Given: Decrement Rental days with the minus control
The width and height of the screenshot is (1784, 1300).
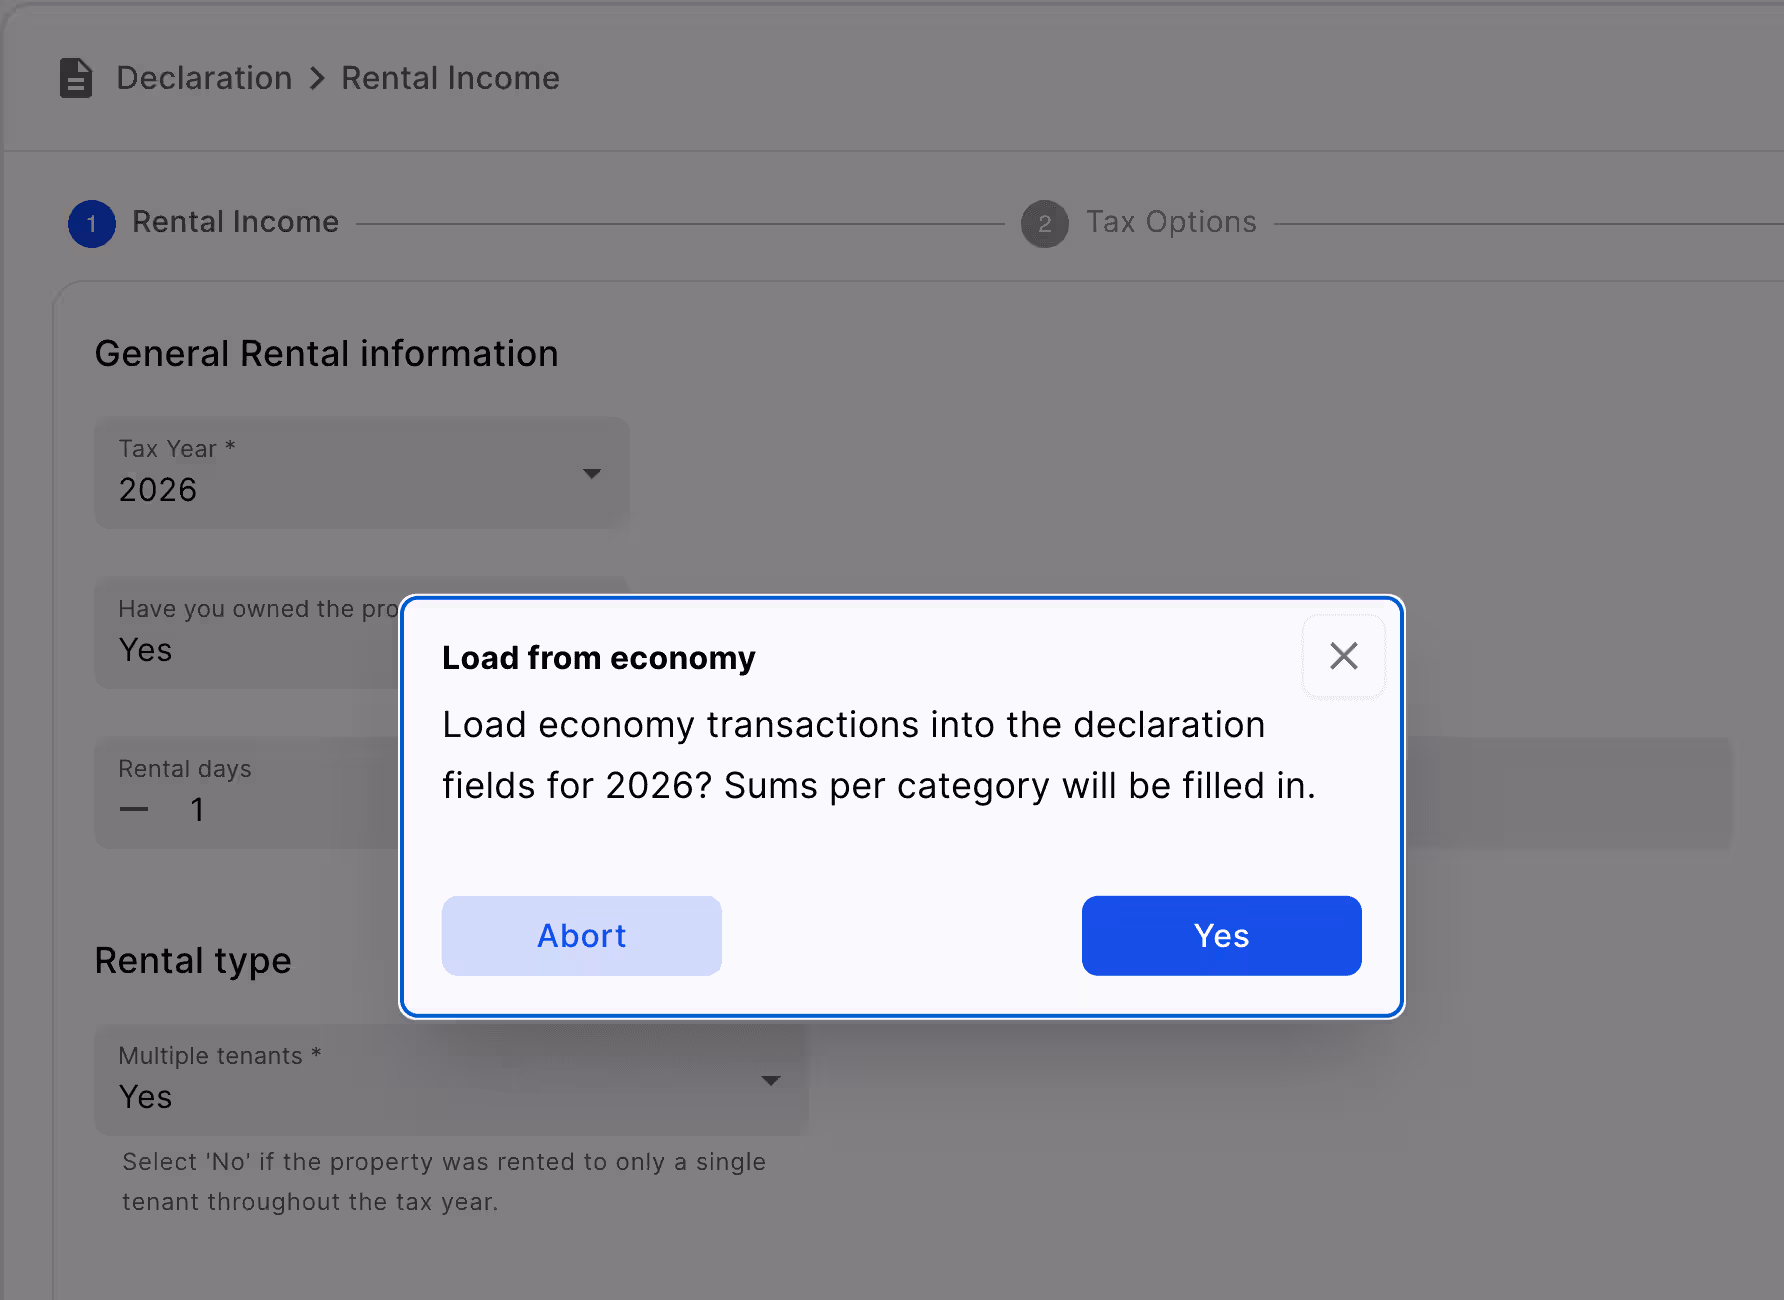Looking at the screenshot, I should 133,810.
